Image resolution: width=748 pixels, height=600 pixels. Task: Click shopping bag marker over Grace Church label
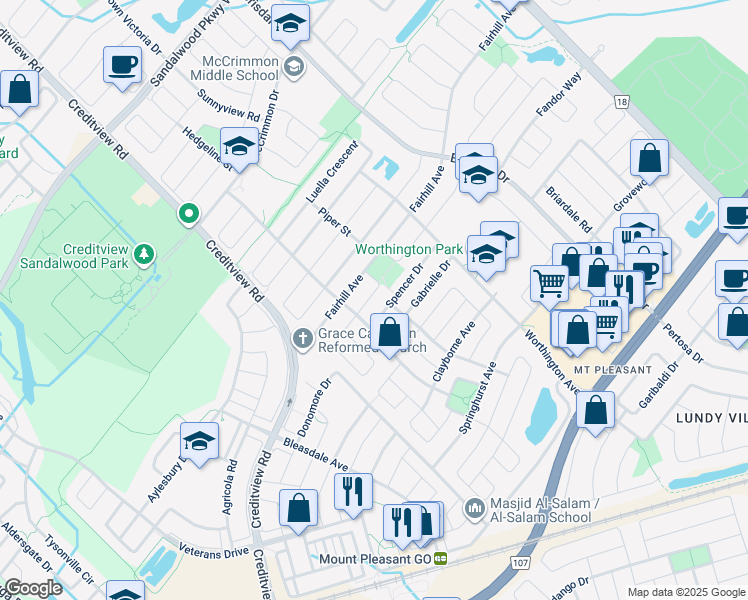click(x=390, y=334)
